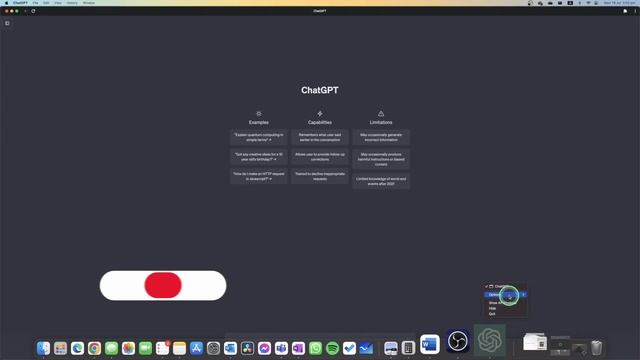The image size is (640, 360).
Task: Select the checked ChatGPT window entry in dock menu
Action: pyautogui.click(x=505, y=286)
